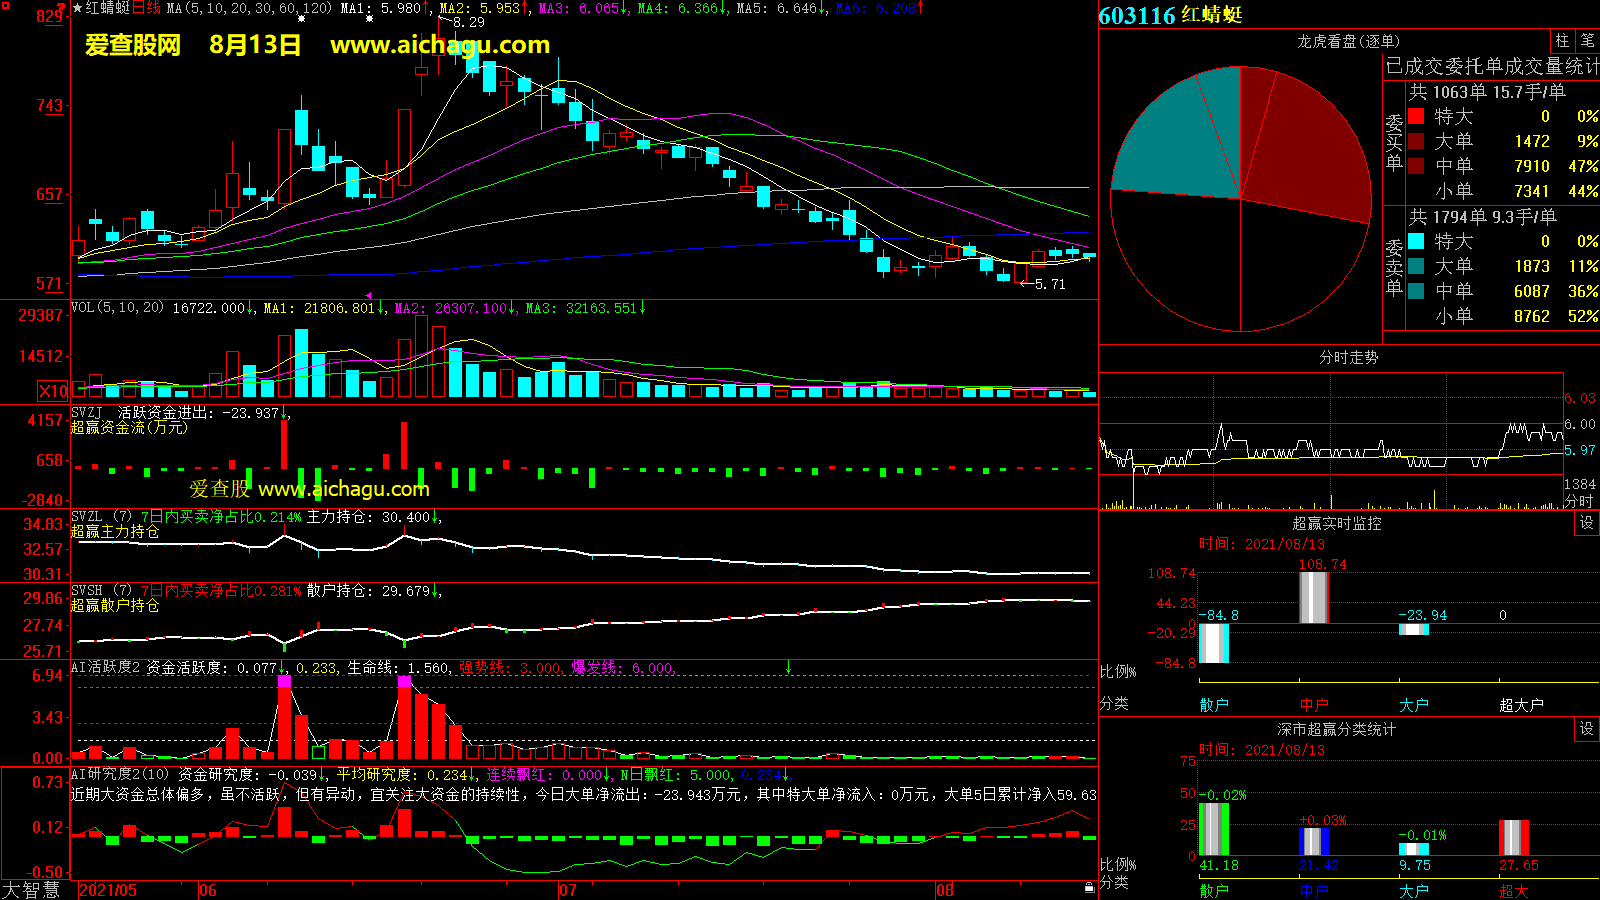Click the 5.71 low price arrow marker
The width and height of the screenshot is (1600, 900).
[1043, 284]
